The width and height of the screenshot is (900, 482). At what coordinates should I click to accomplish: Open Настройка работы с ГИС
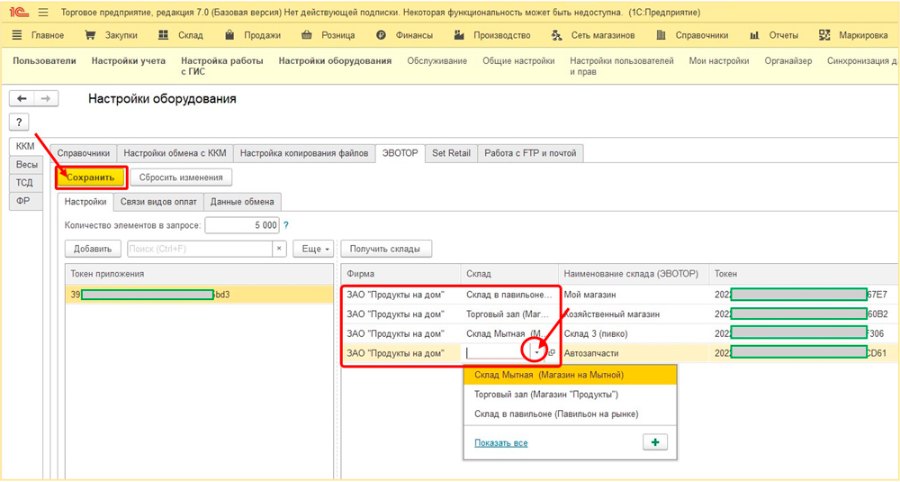[x=222, y=66]
